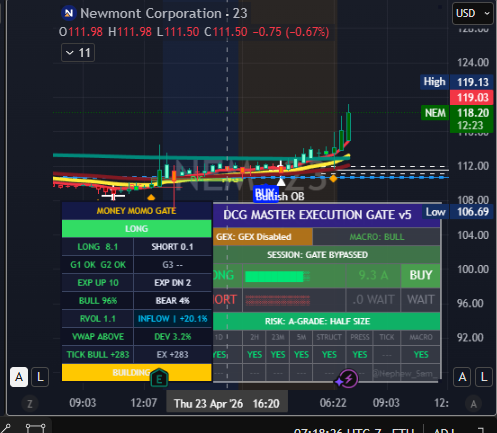The image size is (497, 433).
Task: Click the green long strength progress bar
Action: [277, 276]
